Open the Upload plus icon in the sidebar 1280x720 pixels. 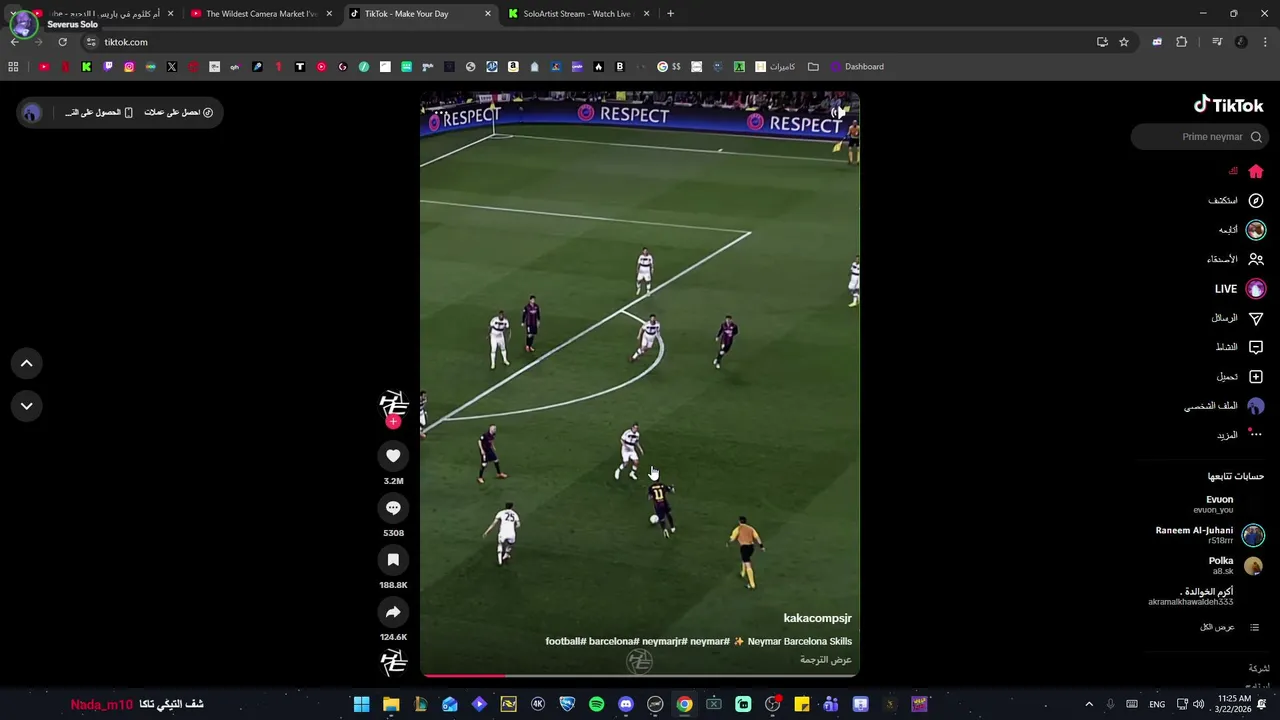click(1256, 377)
